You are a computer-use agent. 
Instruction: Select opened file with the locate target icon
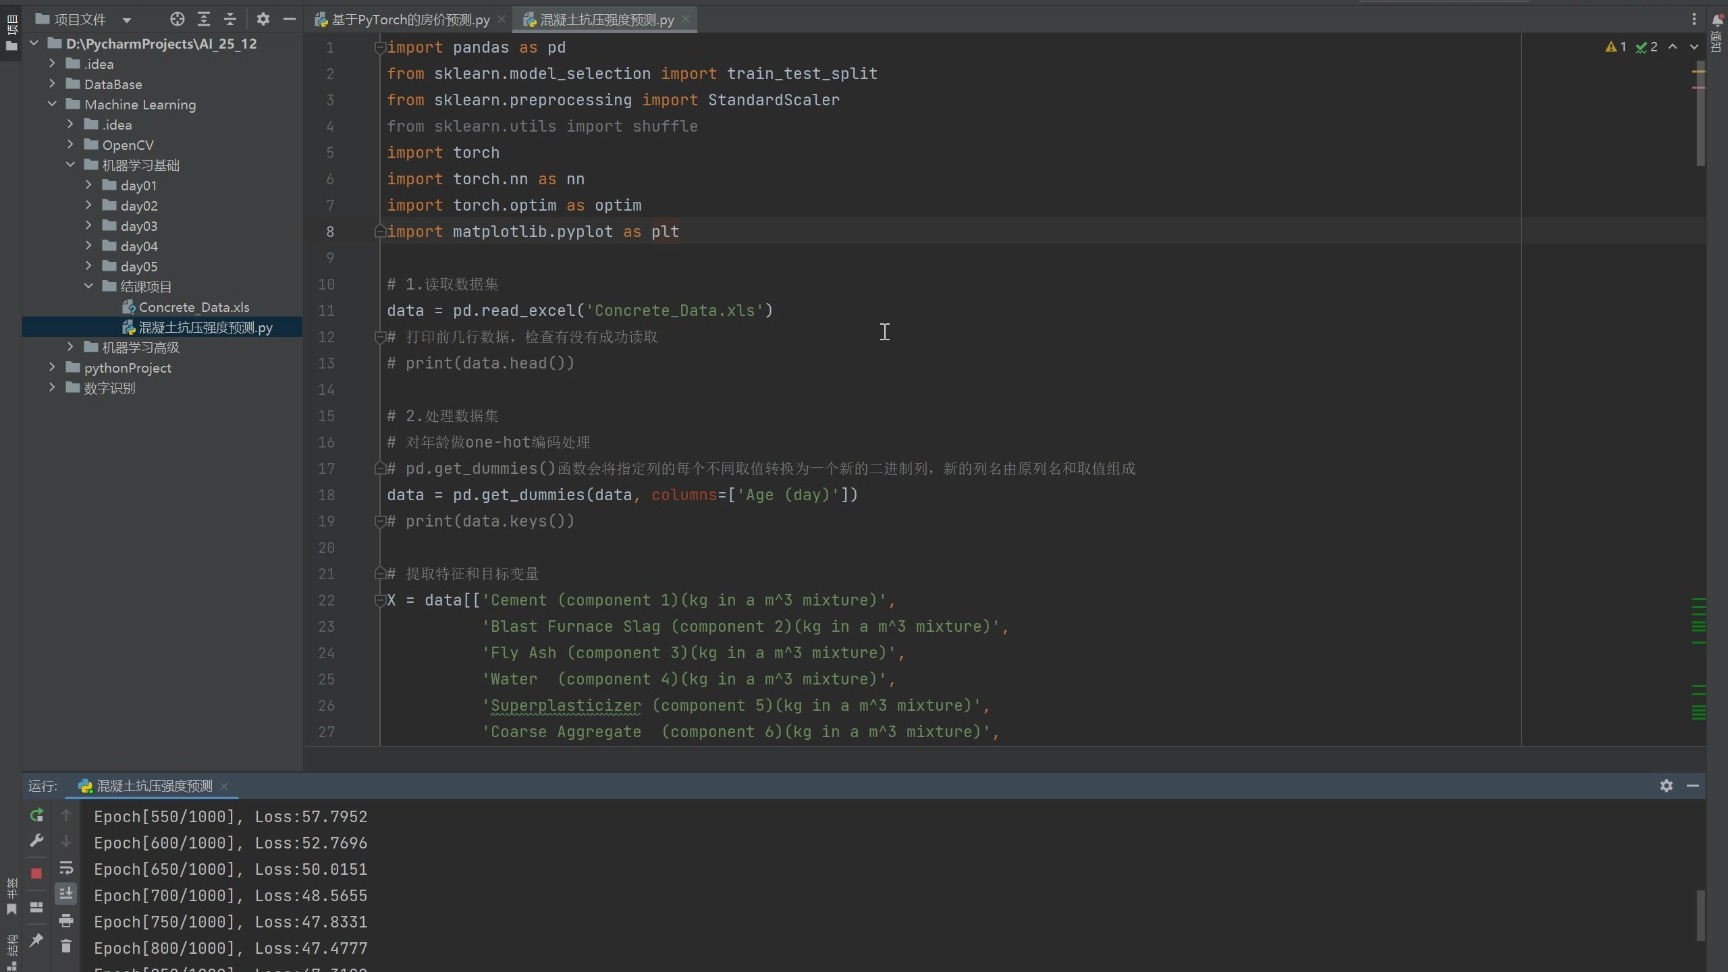coord(177,19)
